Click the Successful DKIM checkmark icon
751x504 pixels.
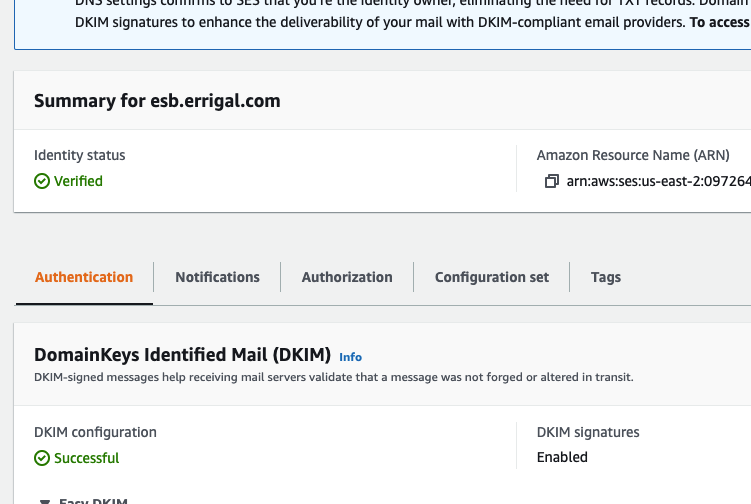[42, 458]
